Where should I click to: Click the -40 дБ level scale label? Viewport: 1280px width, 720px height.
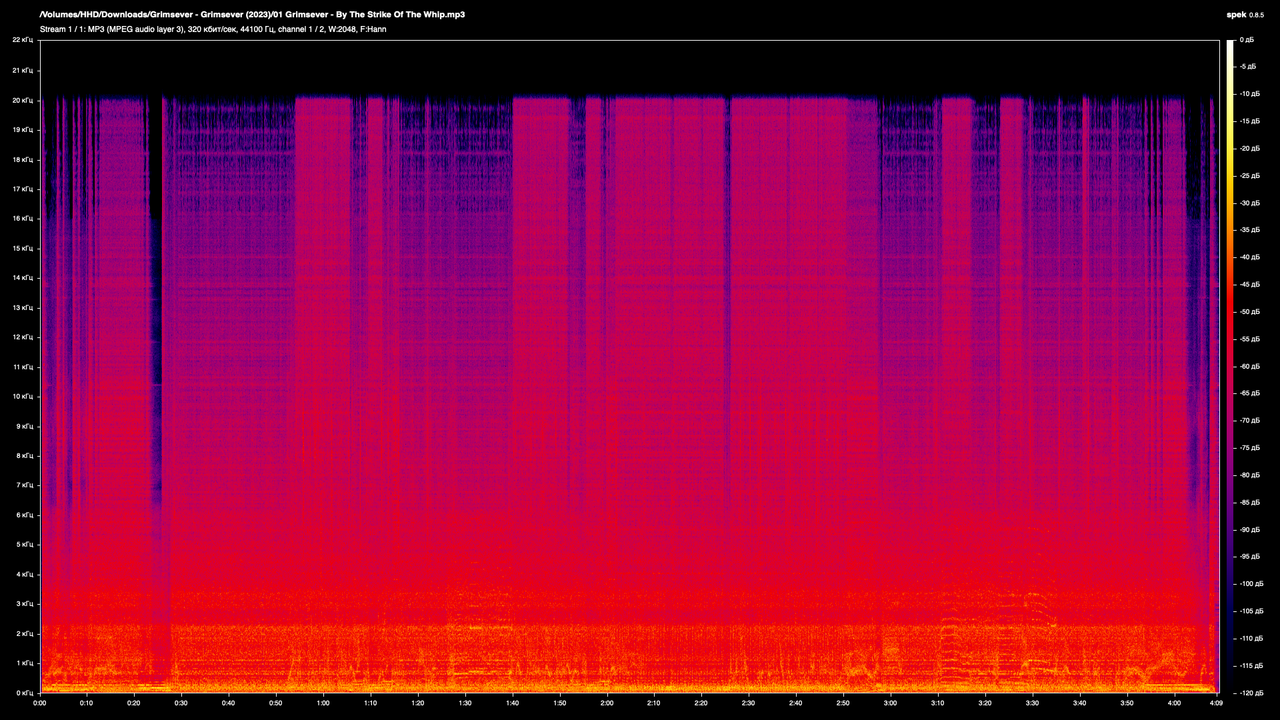(x=1251, y=257)
